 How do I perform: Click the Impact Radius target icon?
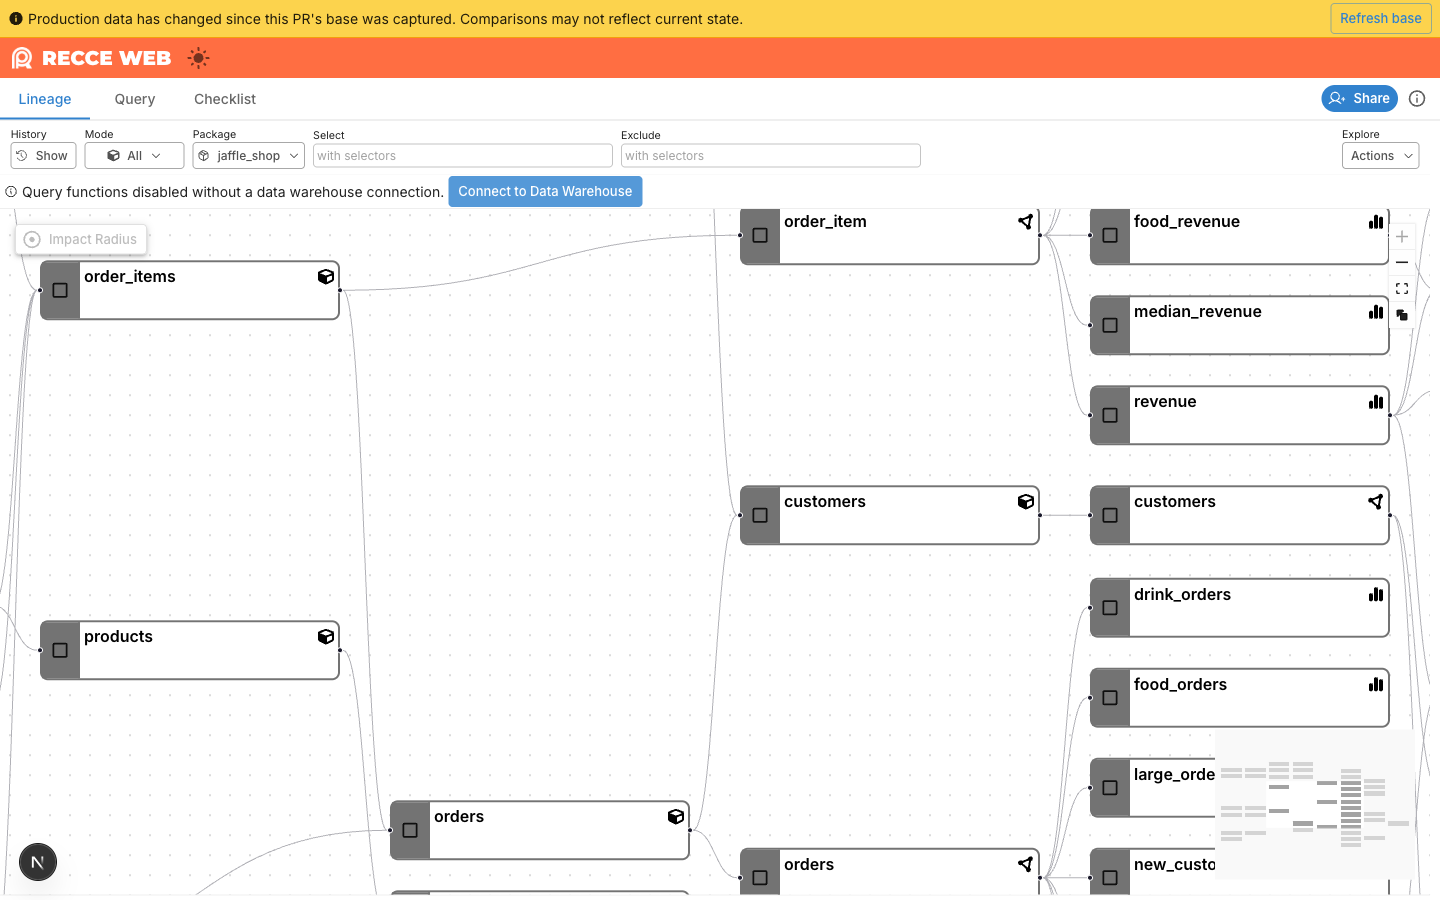click(x=32, y=239)
